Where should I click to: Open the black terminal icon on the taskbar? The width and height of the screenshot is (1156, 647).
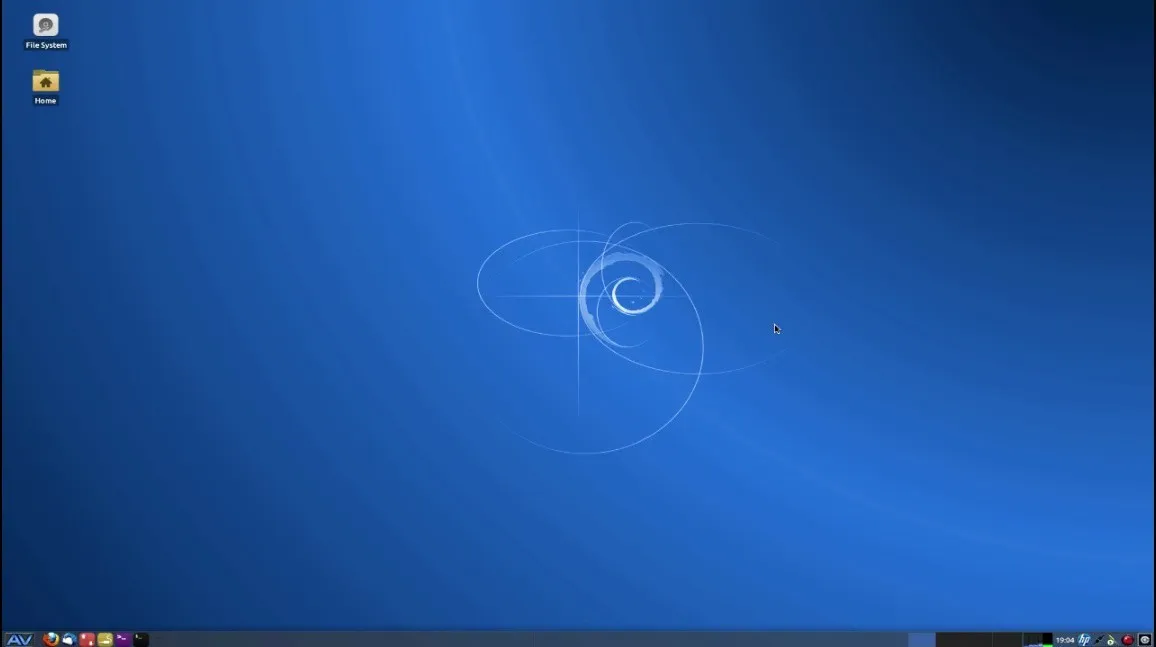140,639
